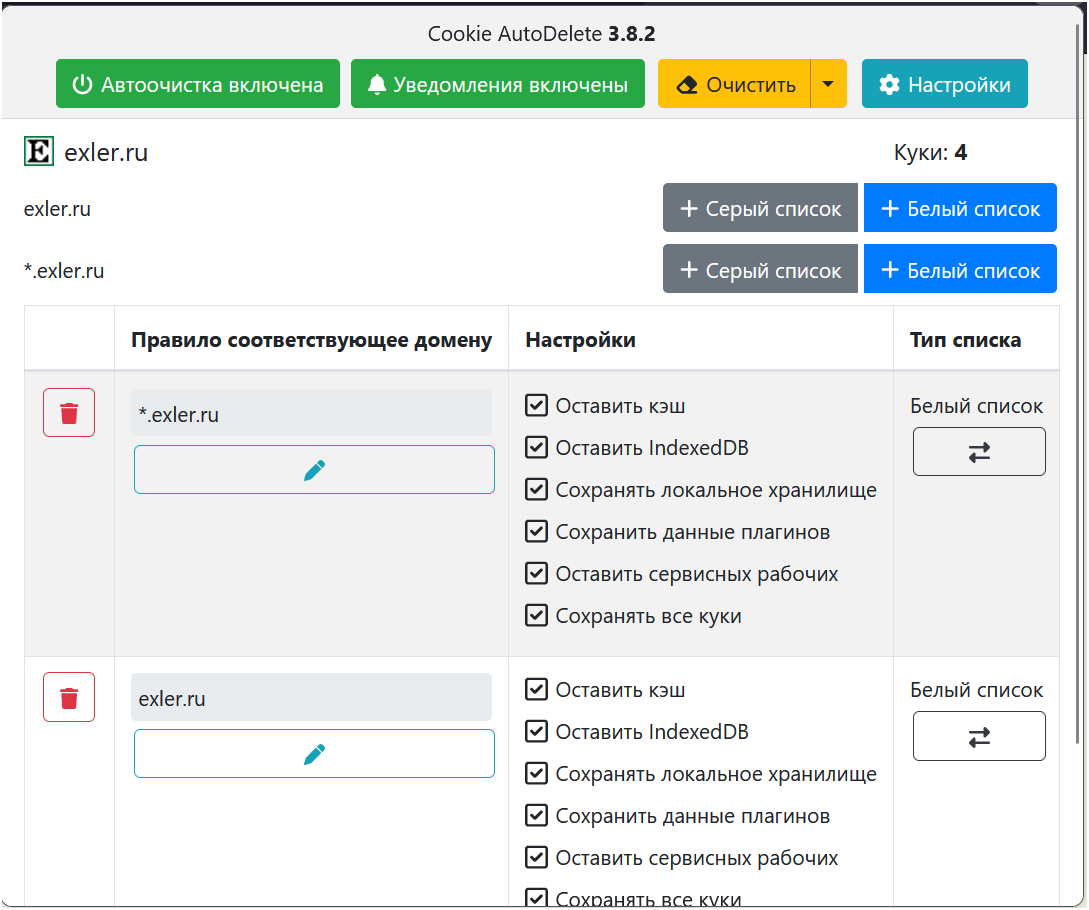Add exler.ru to Серый список
This screenshot has width=1089, height=910.
[x=760, y=209]
